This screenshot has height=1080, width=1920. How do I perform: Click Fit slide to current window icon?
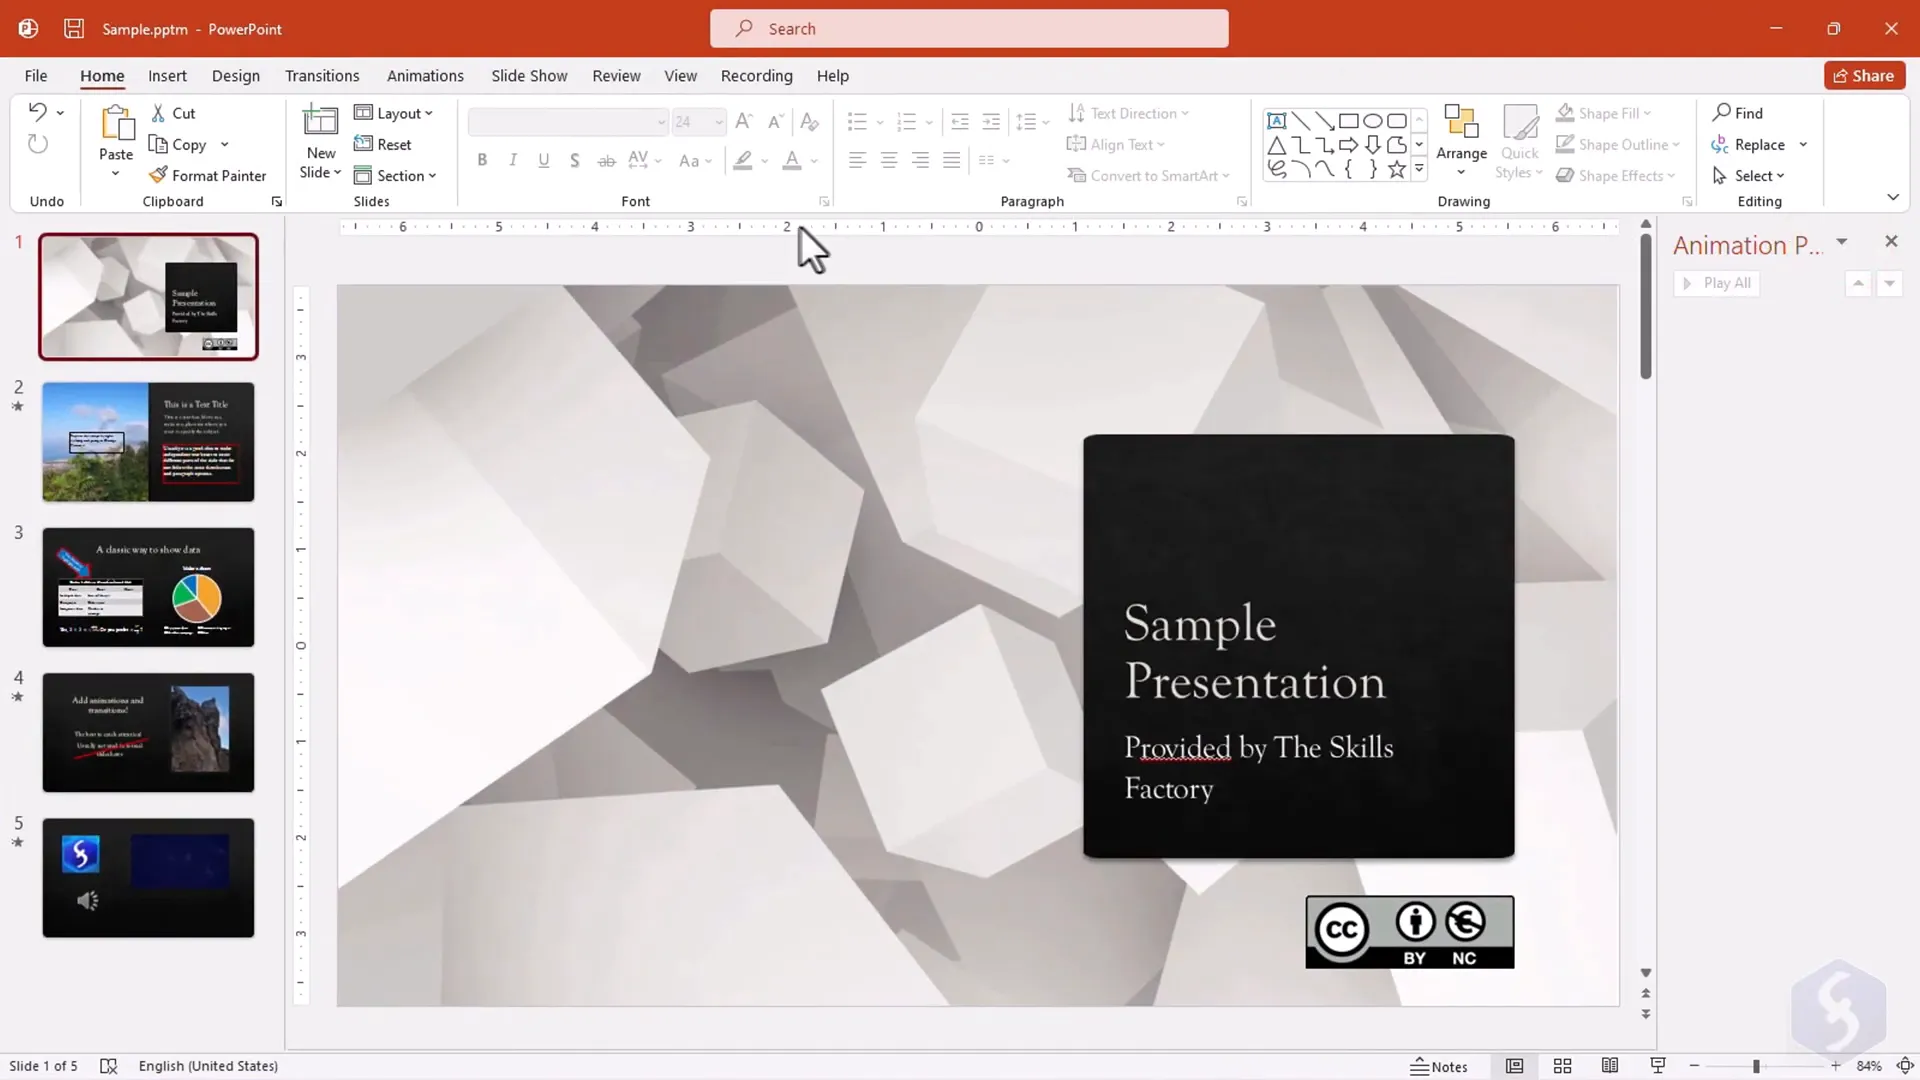click(1905, 1066)
